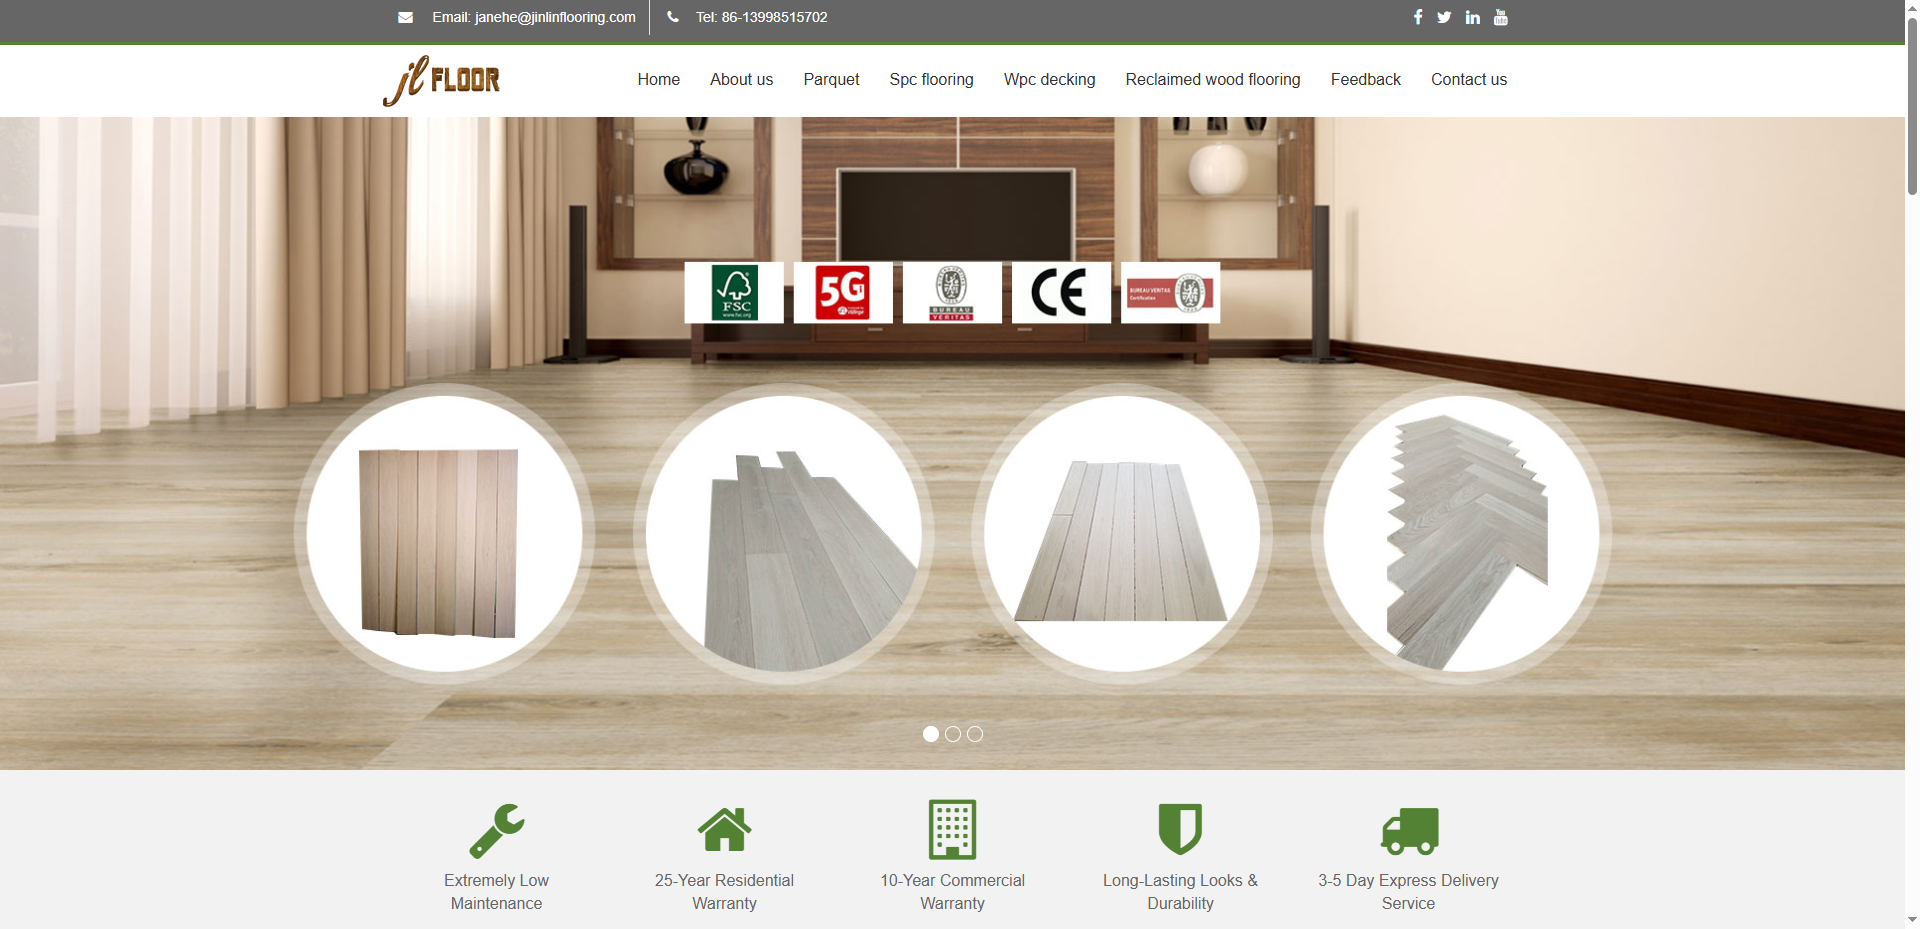Click the JL Floor logo
Image resolution: width=1920 pixels, height=929 pixels.
[x=442, y=80]
